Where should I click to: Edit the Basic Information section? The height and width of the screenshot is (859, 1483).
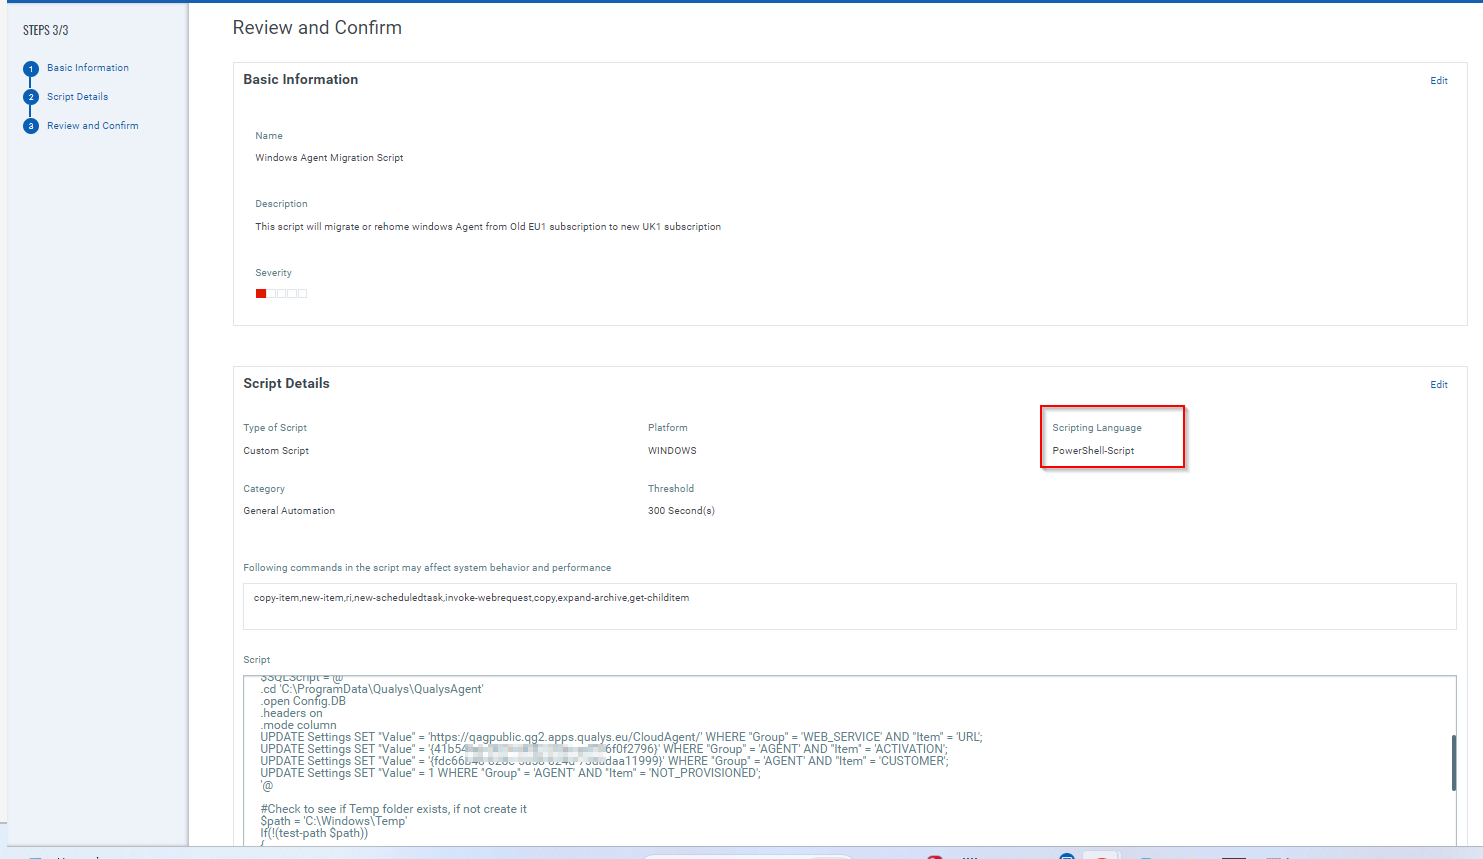(1438, 81)
